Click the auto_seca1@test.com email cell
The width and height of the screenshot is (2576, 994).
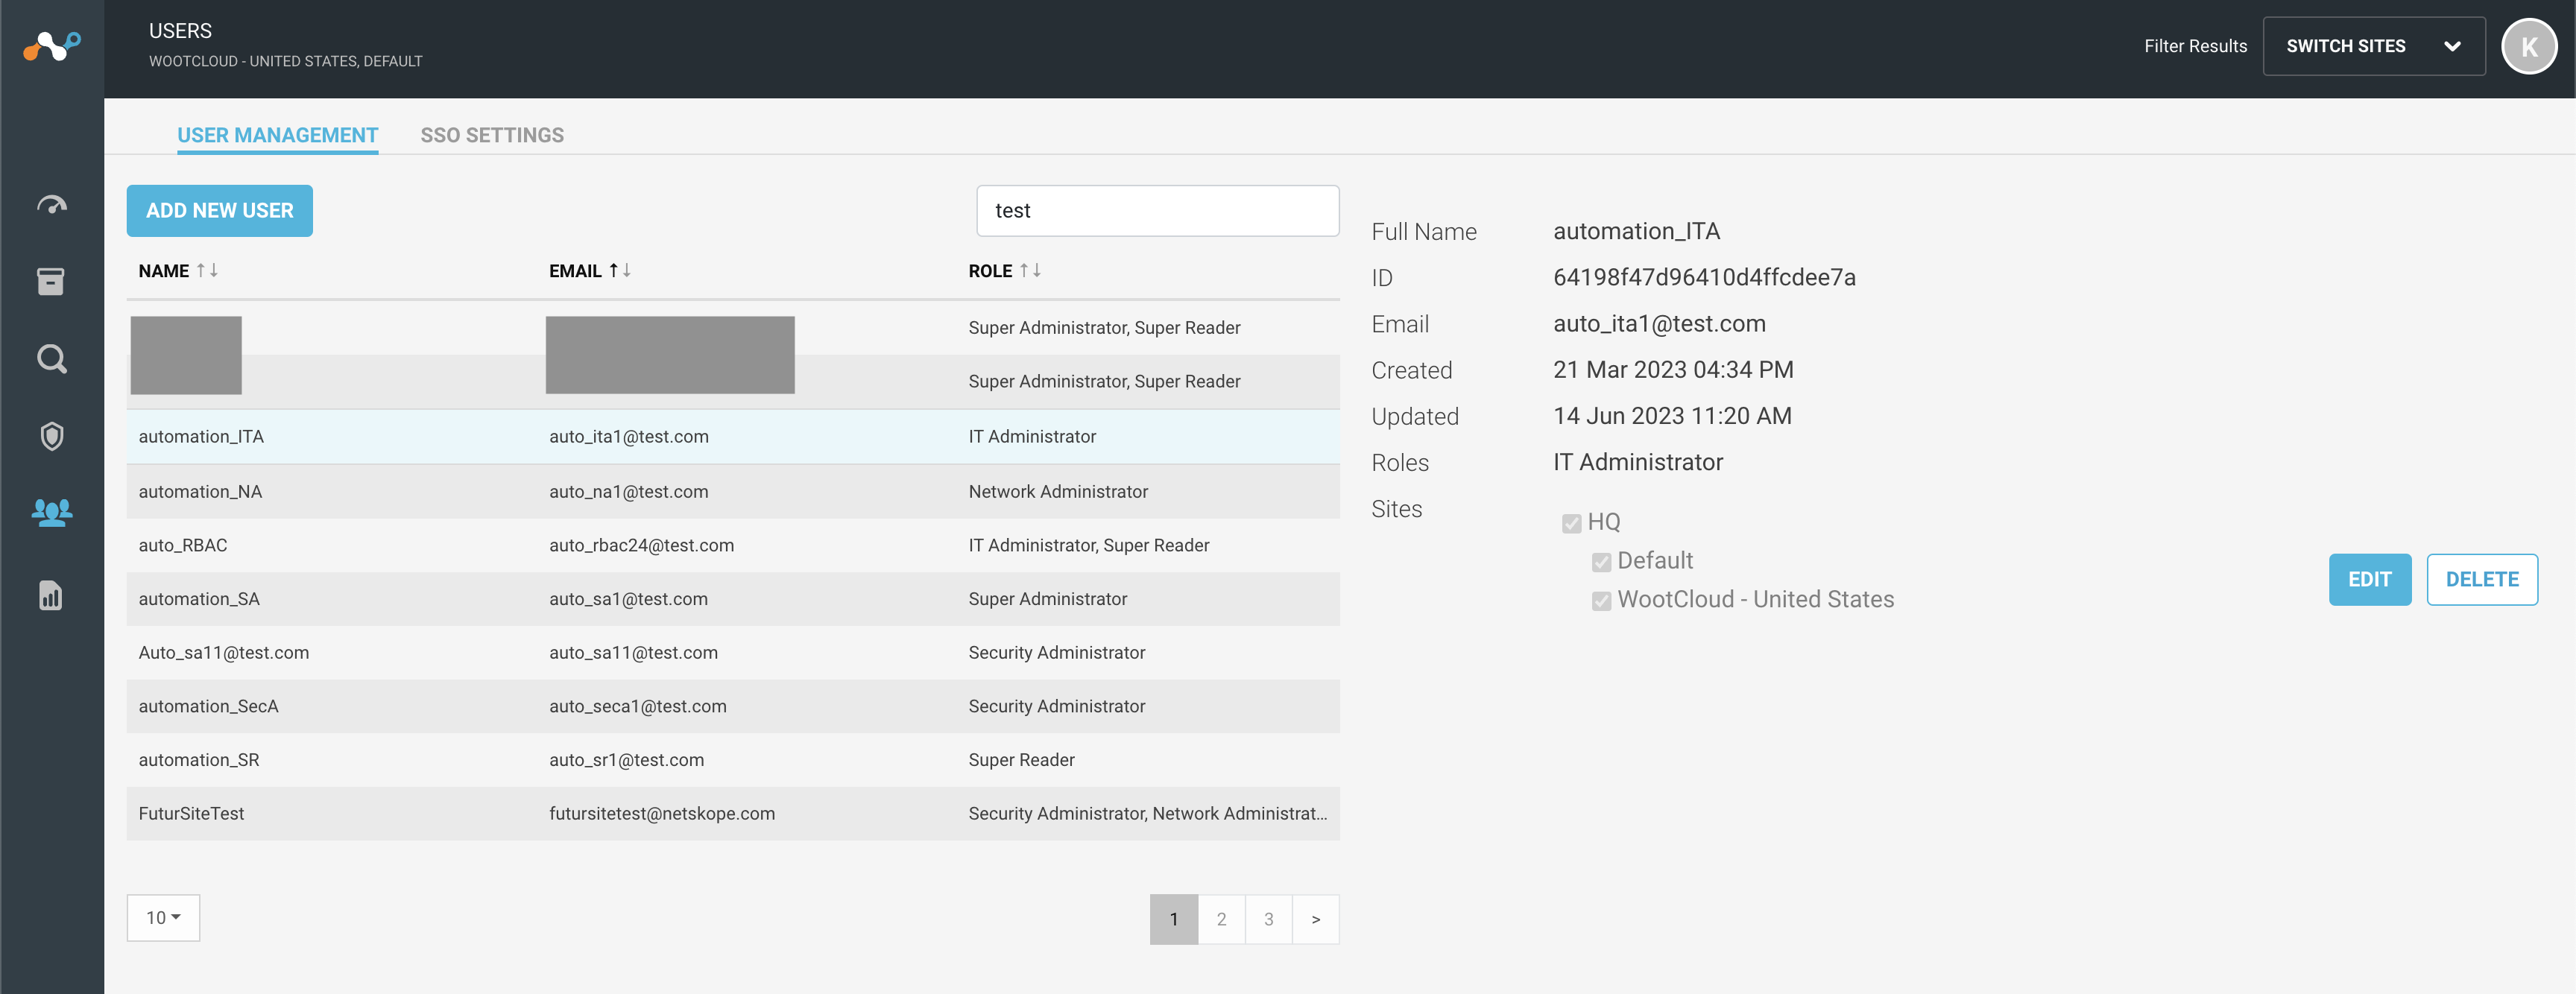(638, 707)
